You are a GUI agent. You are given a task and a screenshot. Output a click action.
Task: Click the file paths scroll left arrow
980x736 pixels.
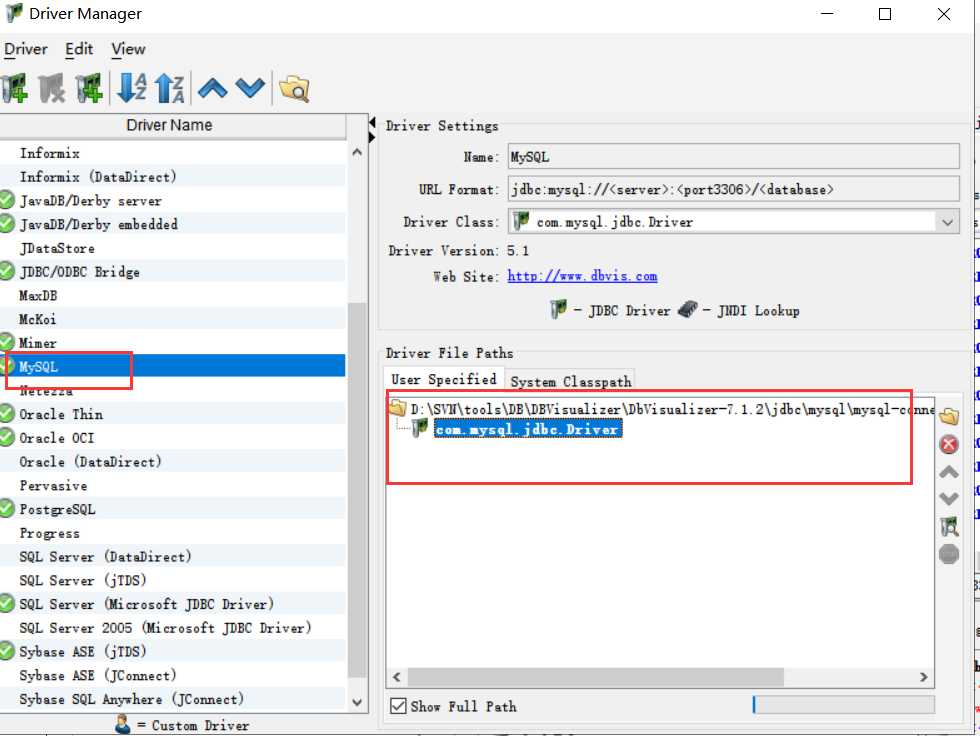click(397, 677)
